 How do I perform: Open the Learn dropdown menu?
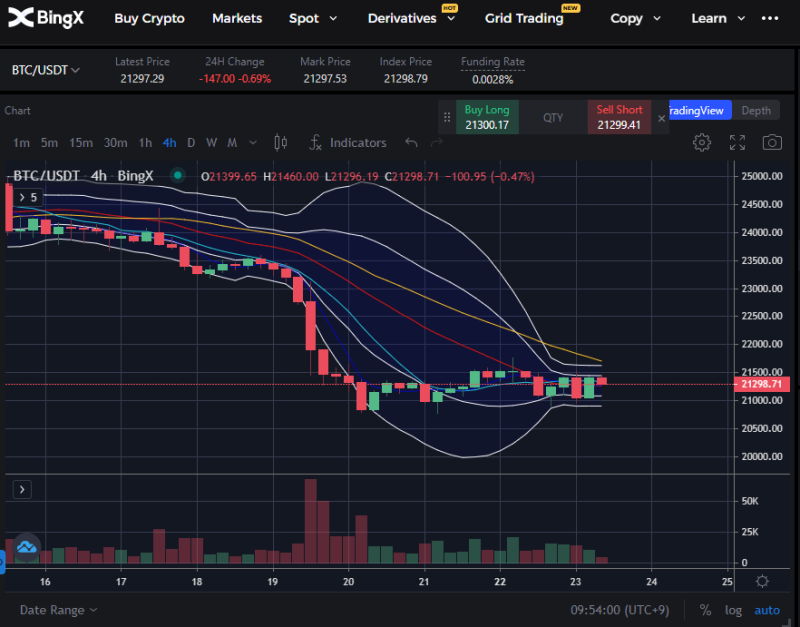[x=718, y=18]
